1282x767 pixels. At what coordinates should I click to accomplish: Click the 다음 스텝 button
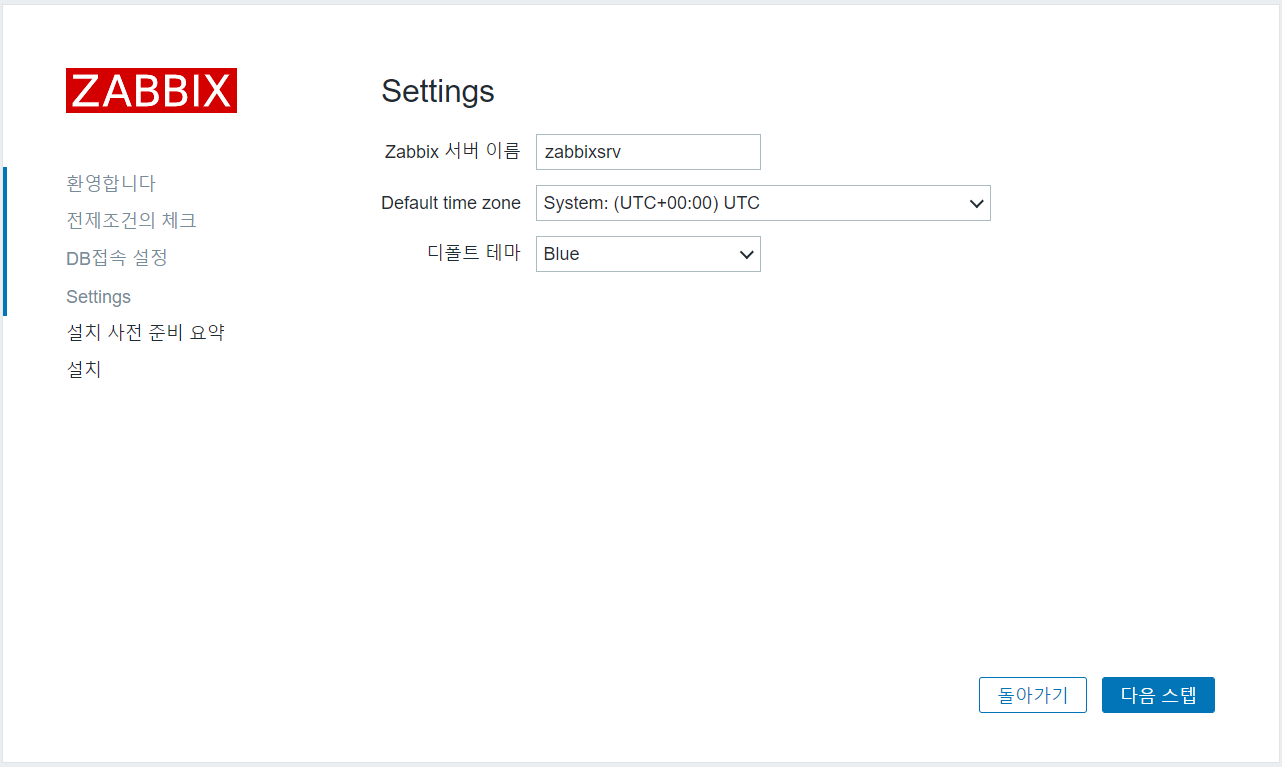(x=1158, y=695)
